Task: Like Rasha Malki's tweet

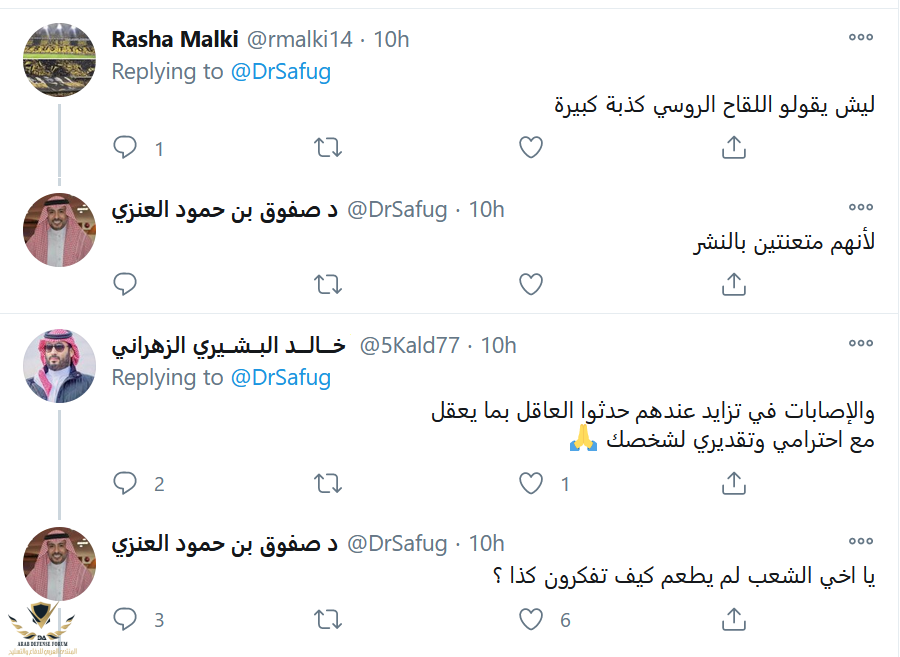Action: click(x=531, y=148)
